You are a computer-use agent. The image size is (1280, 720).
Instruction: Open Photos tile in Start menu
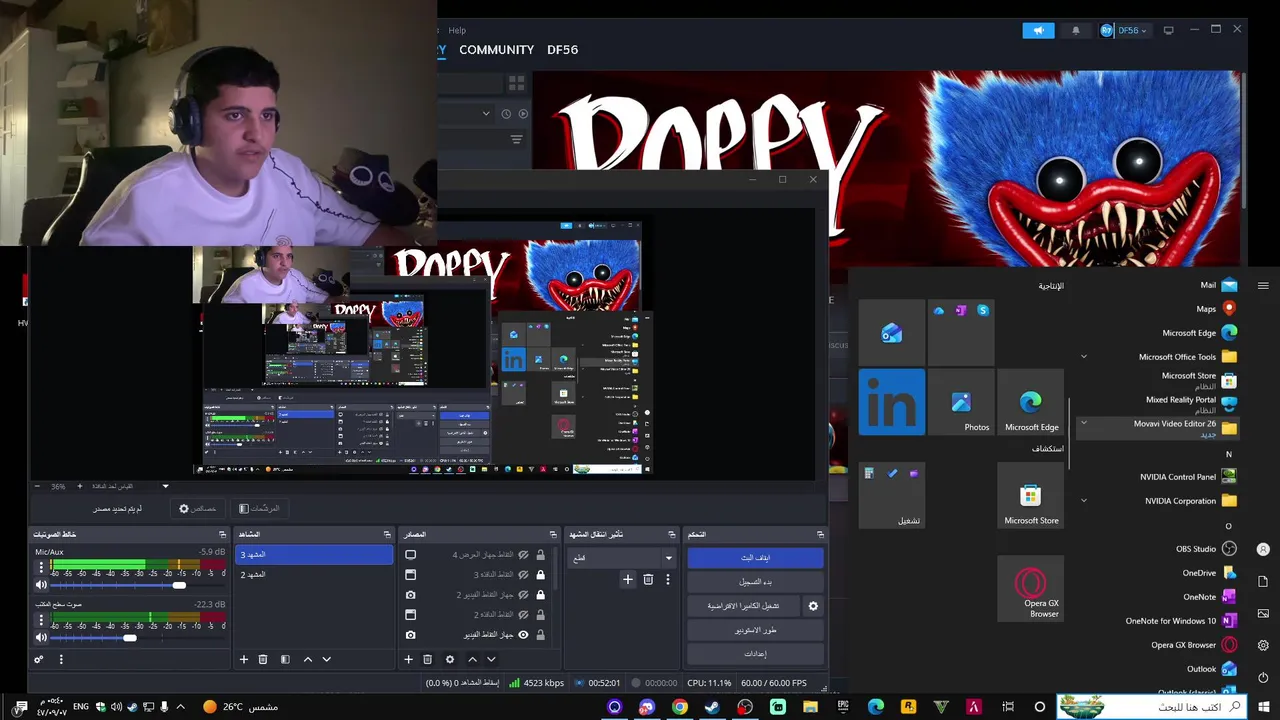(961, 402)
